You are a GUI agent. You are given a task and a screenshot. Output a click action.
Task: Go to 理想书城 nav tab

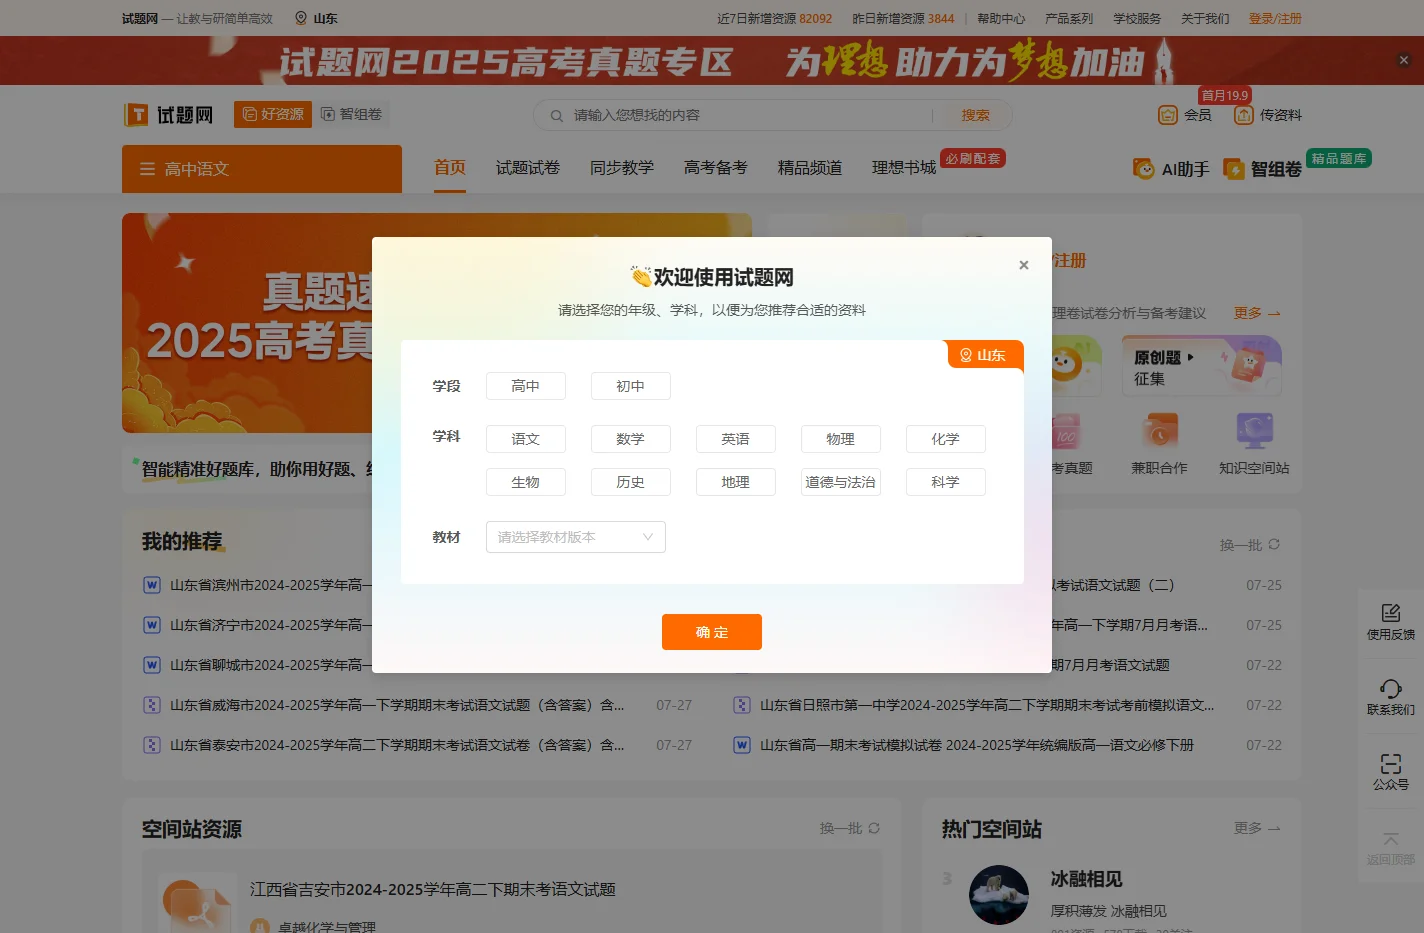904,167
